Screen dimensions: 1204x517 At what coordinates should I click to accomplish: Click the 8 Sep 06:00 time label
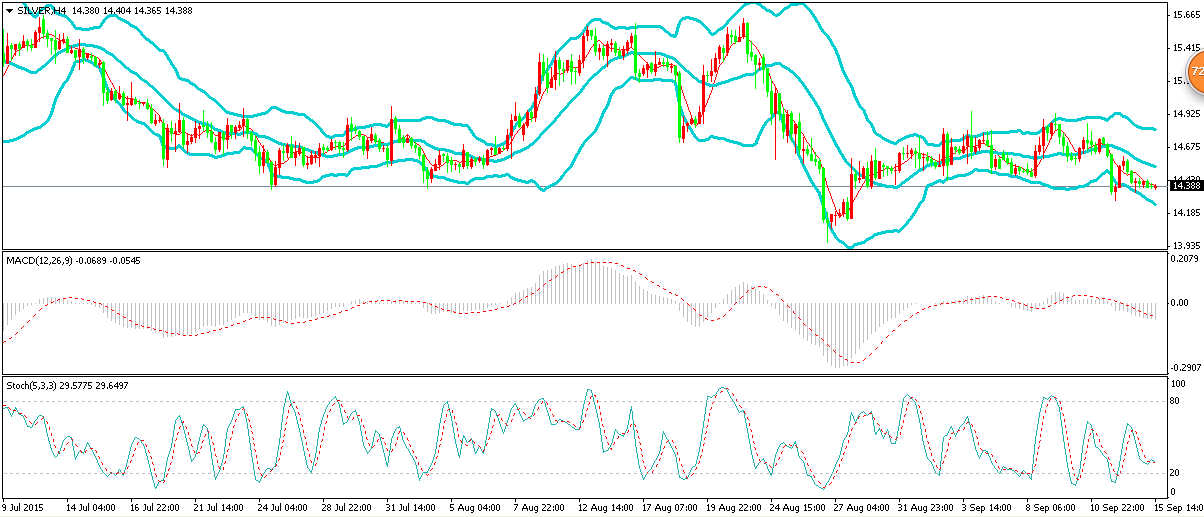[x=1047, y=509]
